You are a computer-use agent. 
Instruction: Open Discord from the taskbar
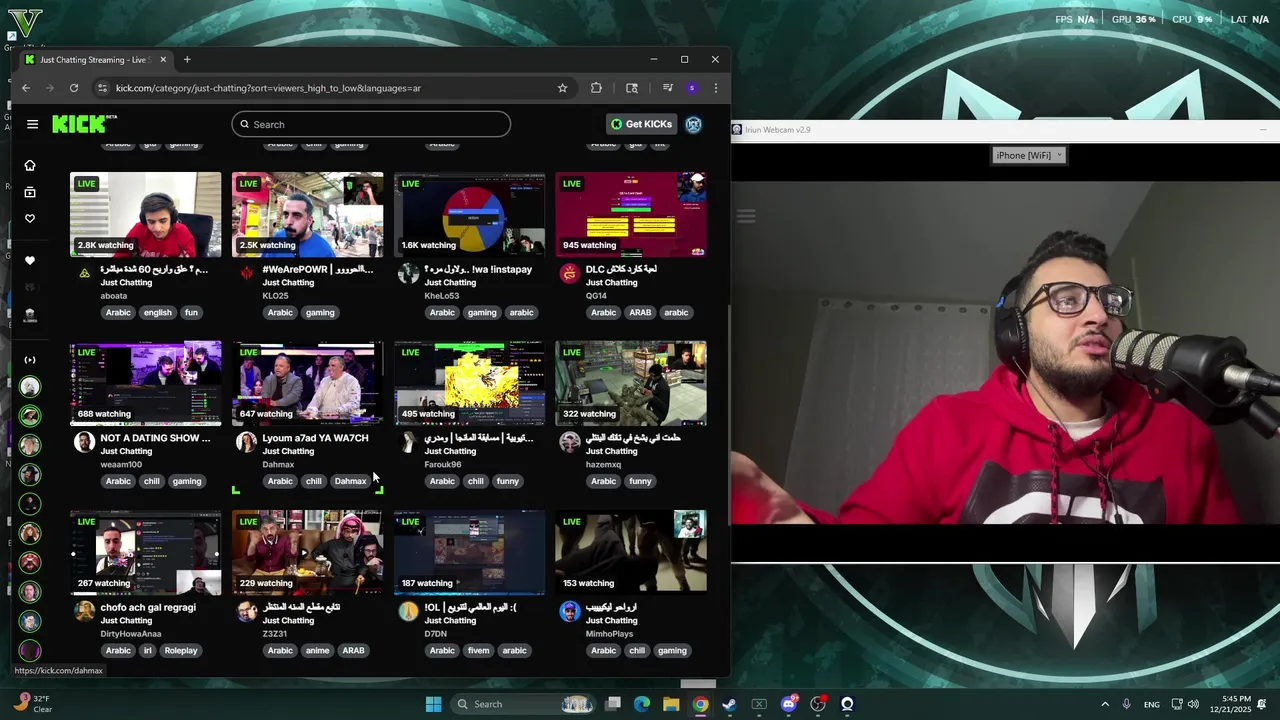point(789,704)
